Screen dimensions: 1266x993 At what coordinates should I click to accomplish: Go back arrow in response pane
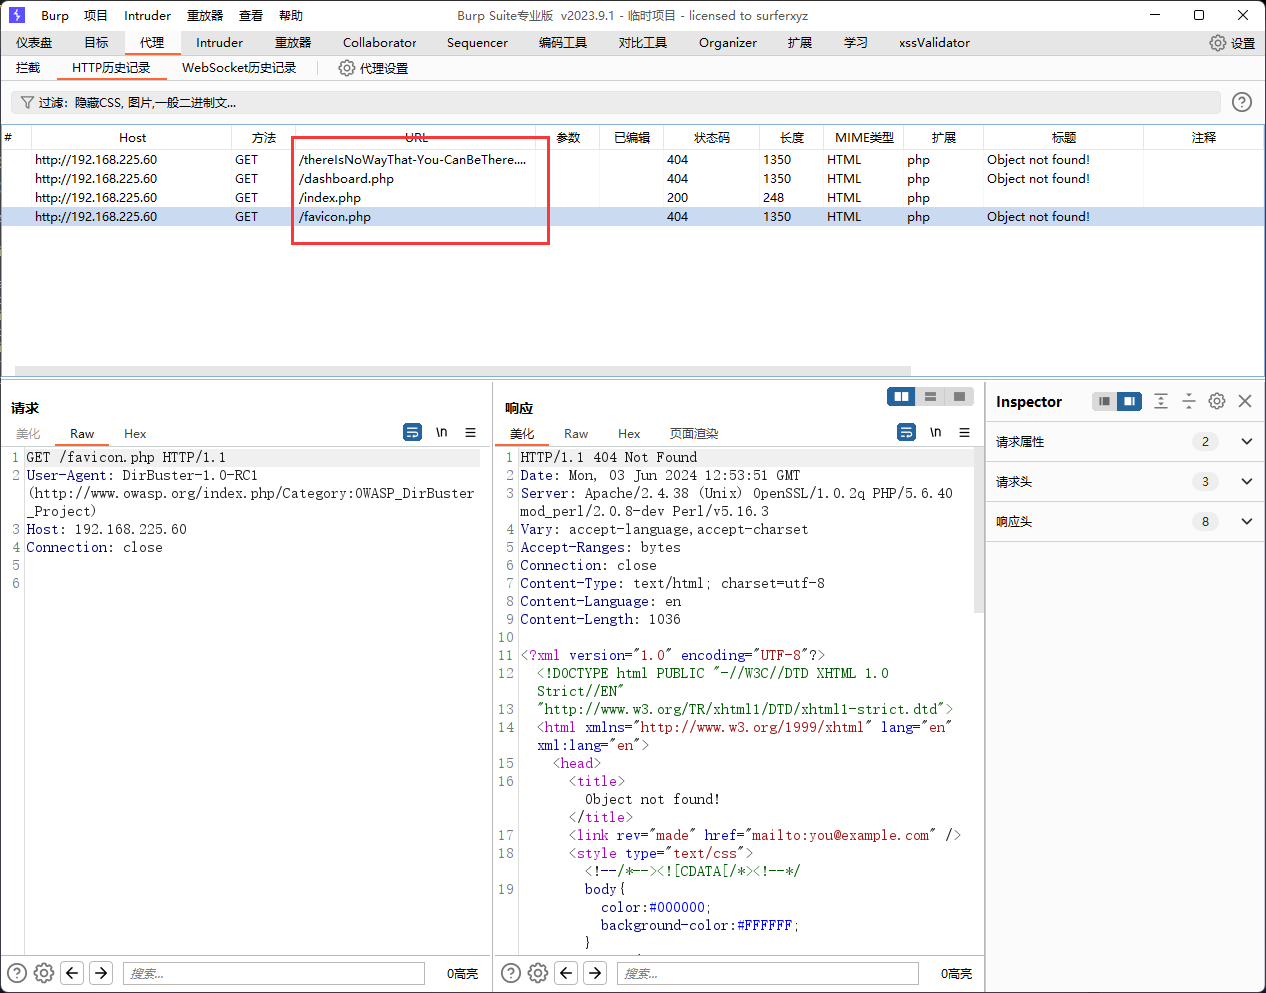point(566,972)
